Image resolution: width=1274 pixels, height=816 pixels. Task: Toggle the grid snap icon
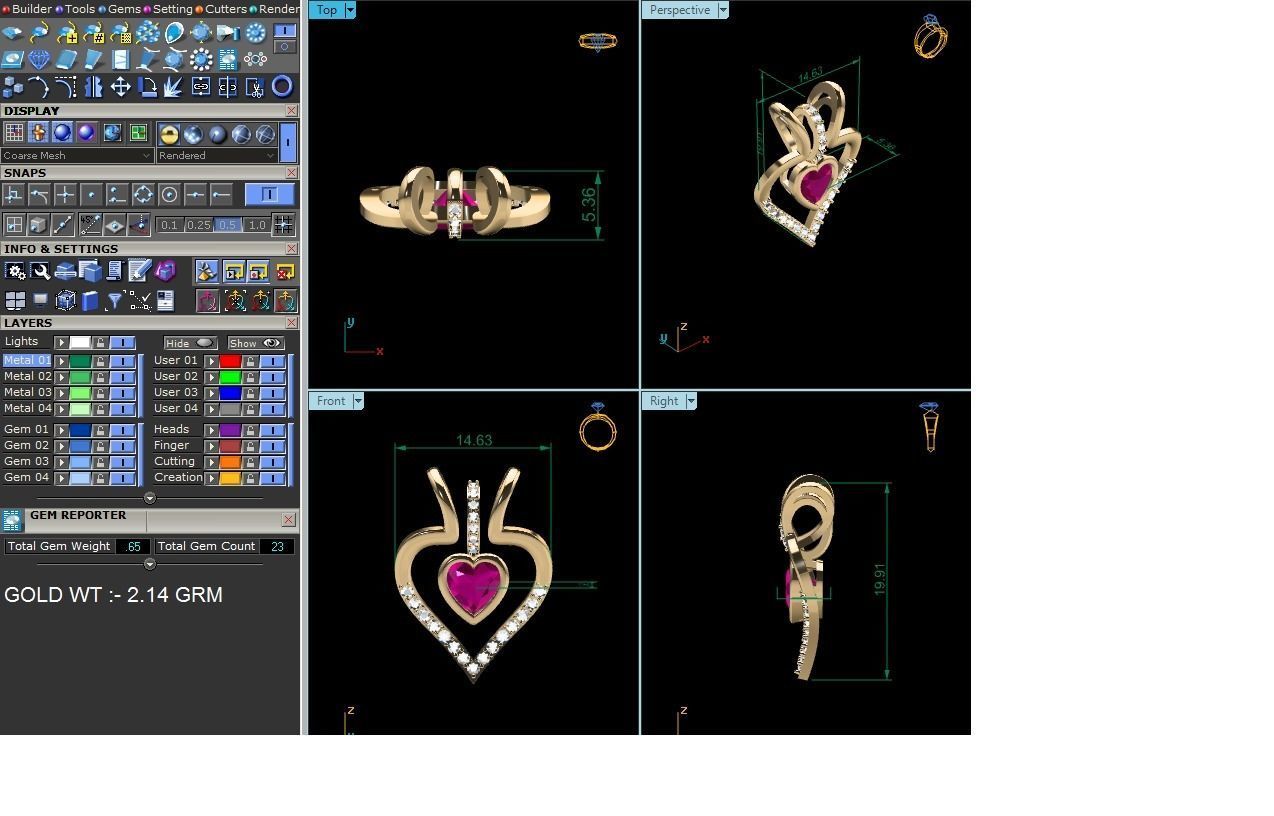pyautogui.click(x=283, y=224)
